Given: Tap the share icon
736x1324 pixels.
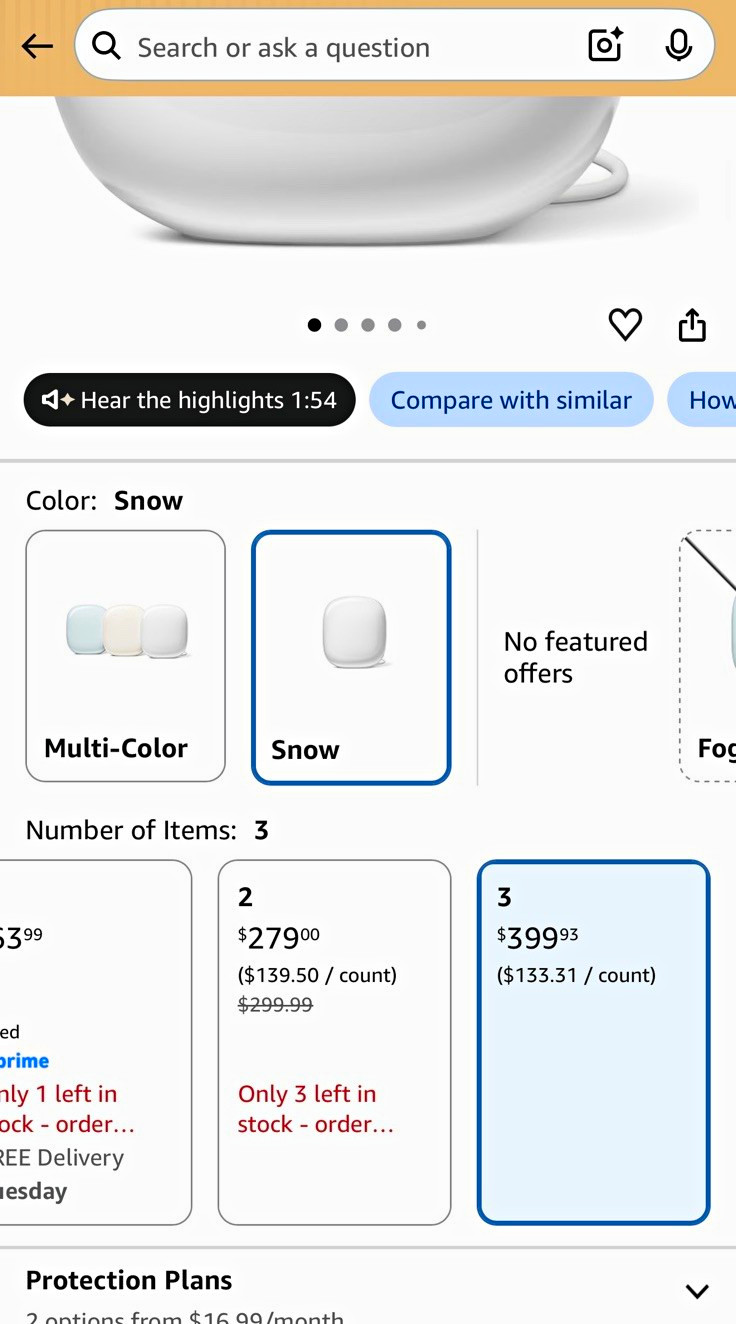Looking at the screenshot, I should [692, 324].
